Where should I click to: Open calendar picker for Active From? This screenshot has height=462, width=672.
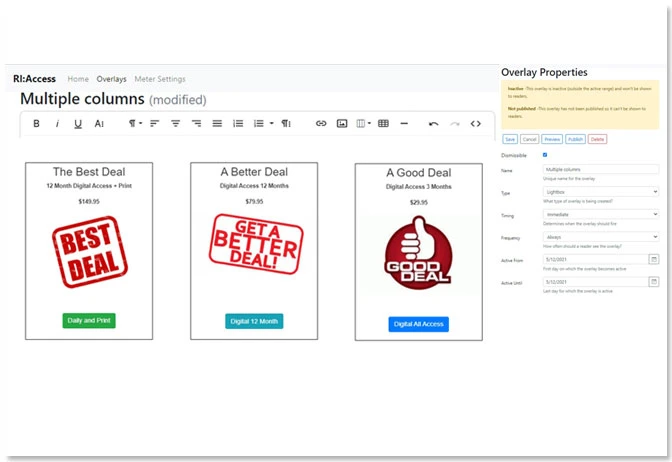tap(654, 259)
